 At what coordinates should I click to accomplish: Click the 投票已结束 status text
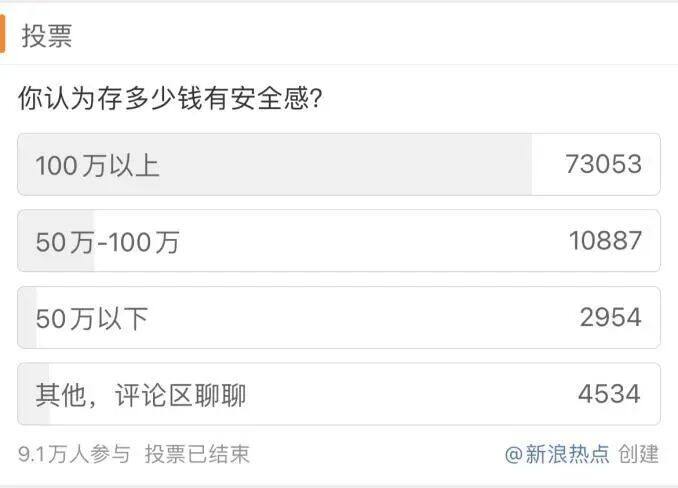[197, 454]
